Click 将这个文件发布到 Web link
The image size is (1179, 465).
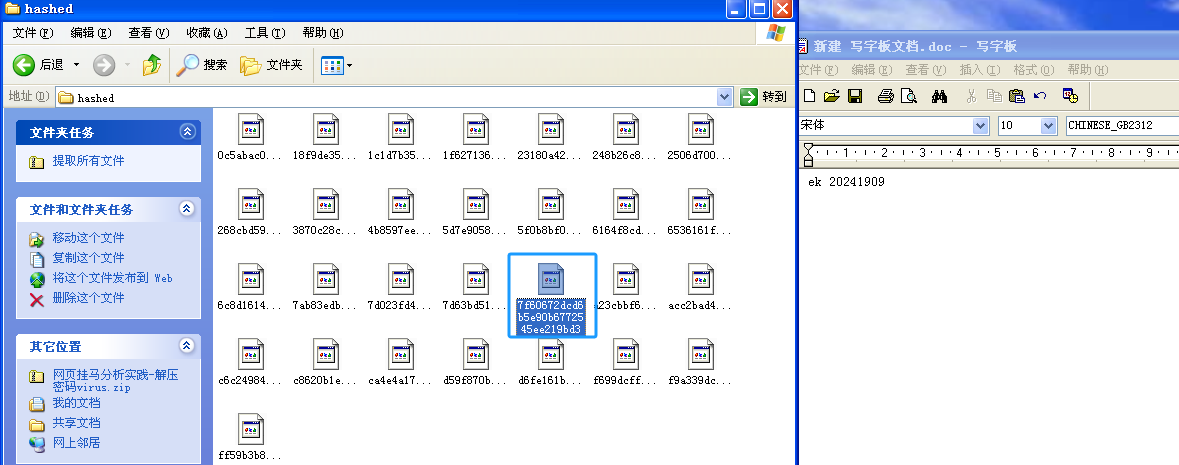113,278
